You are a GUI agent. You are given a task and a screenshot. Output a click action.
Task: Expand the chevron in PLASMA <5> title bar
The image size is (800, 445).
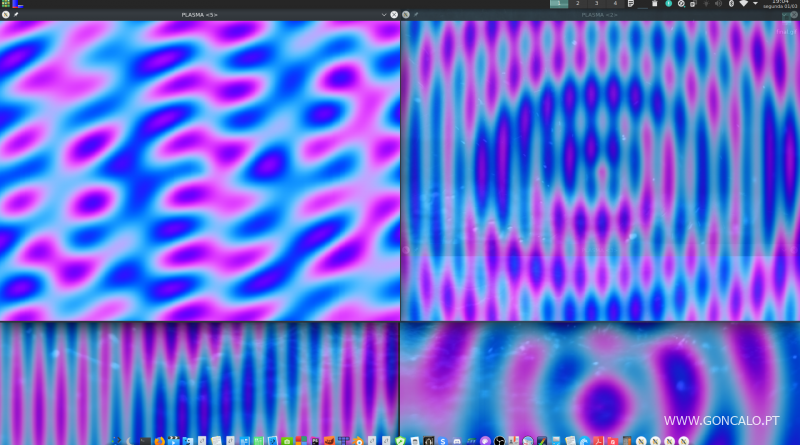pyautogui.click(x=384, y=15)
